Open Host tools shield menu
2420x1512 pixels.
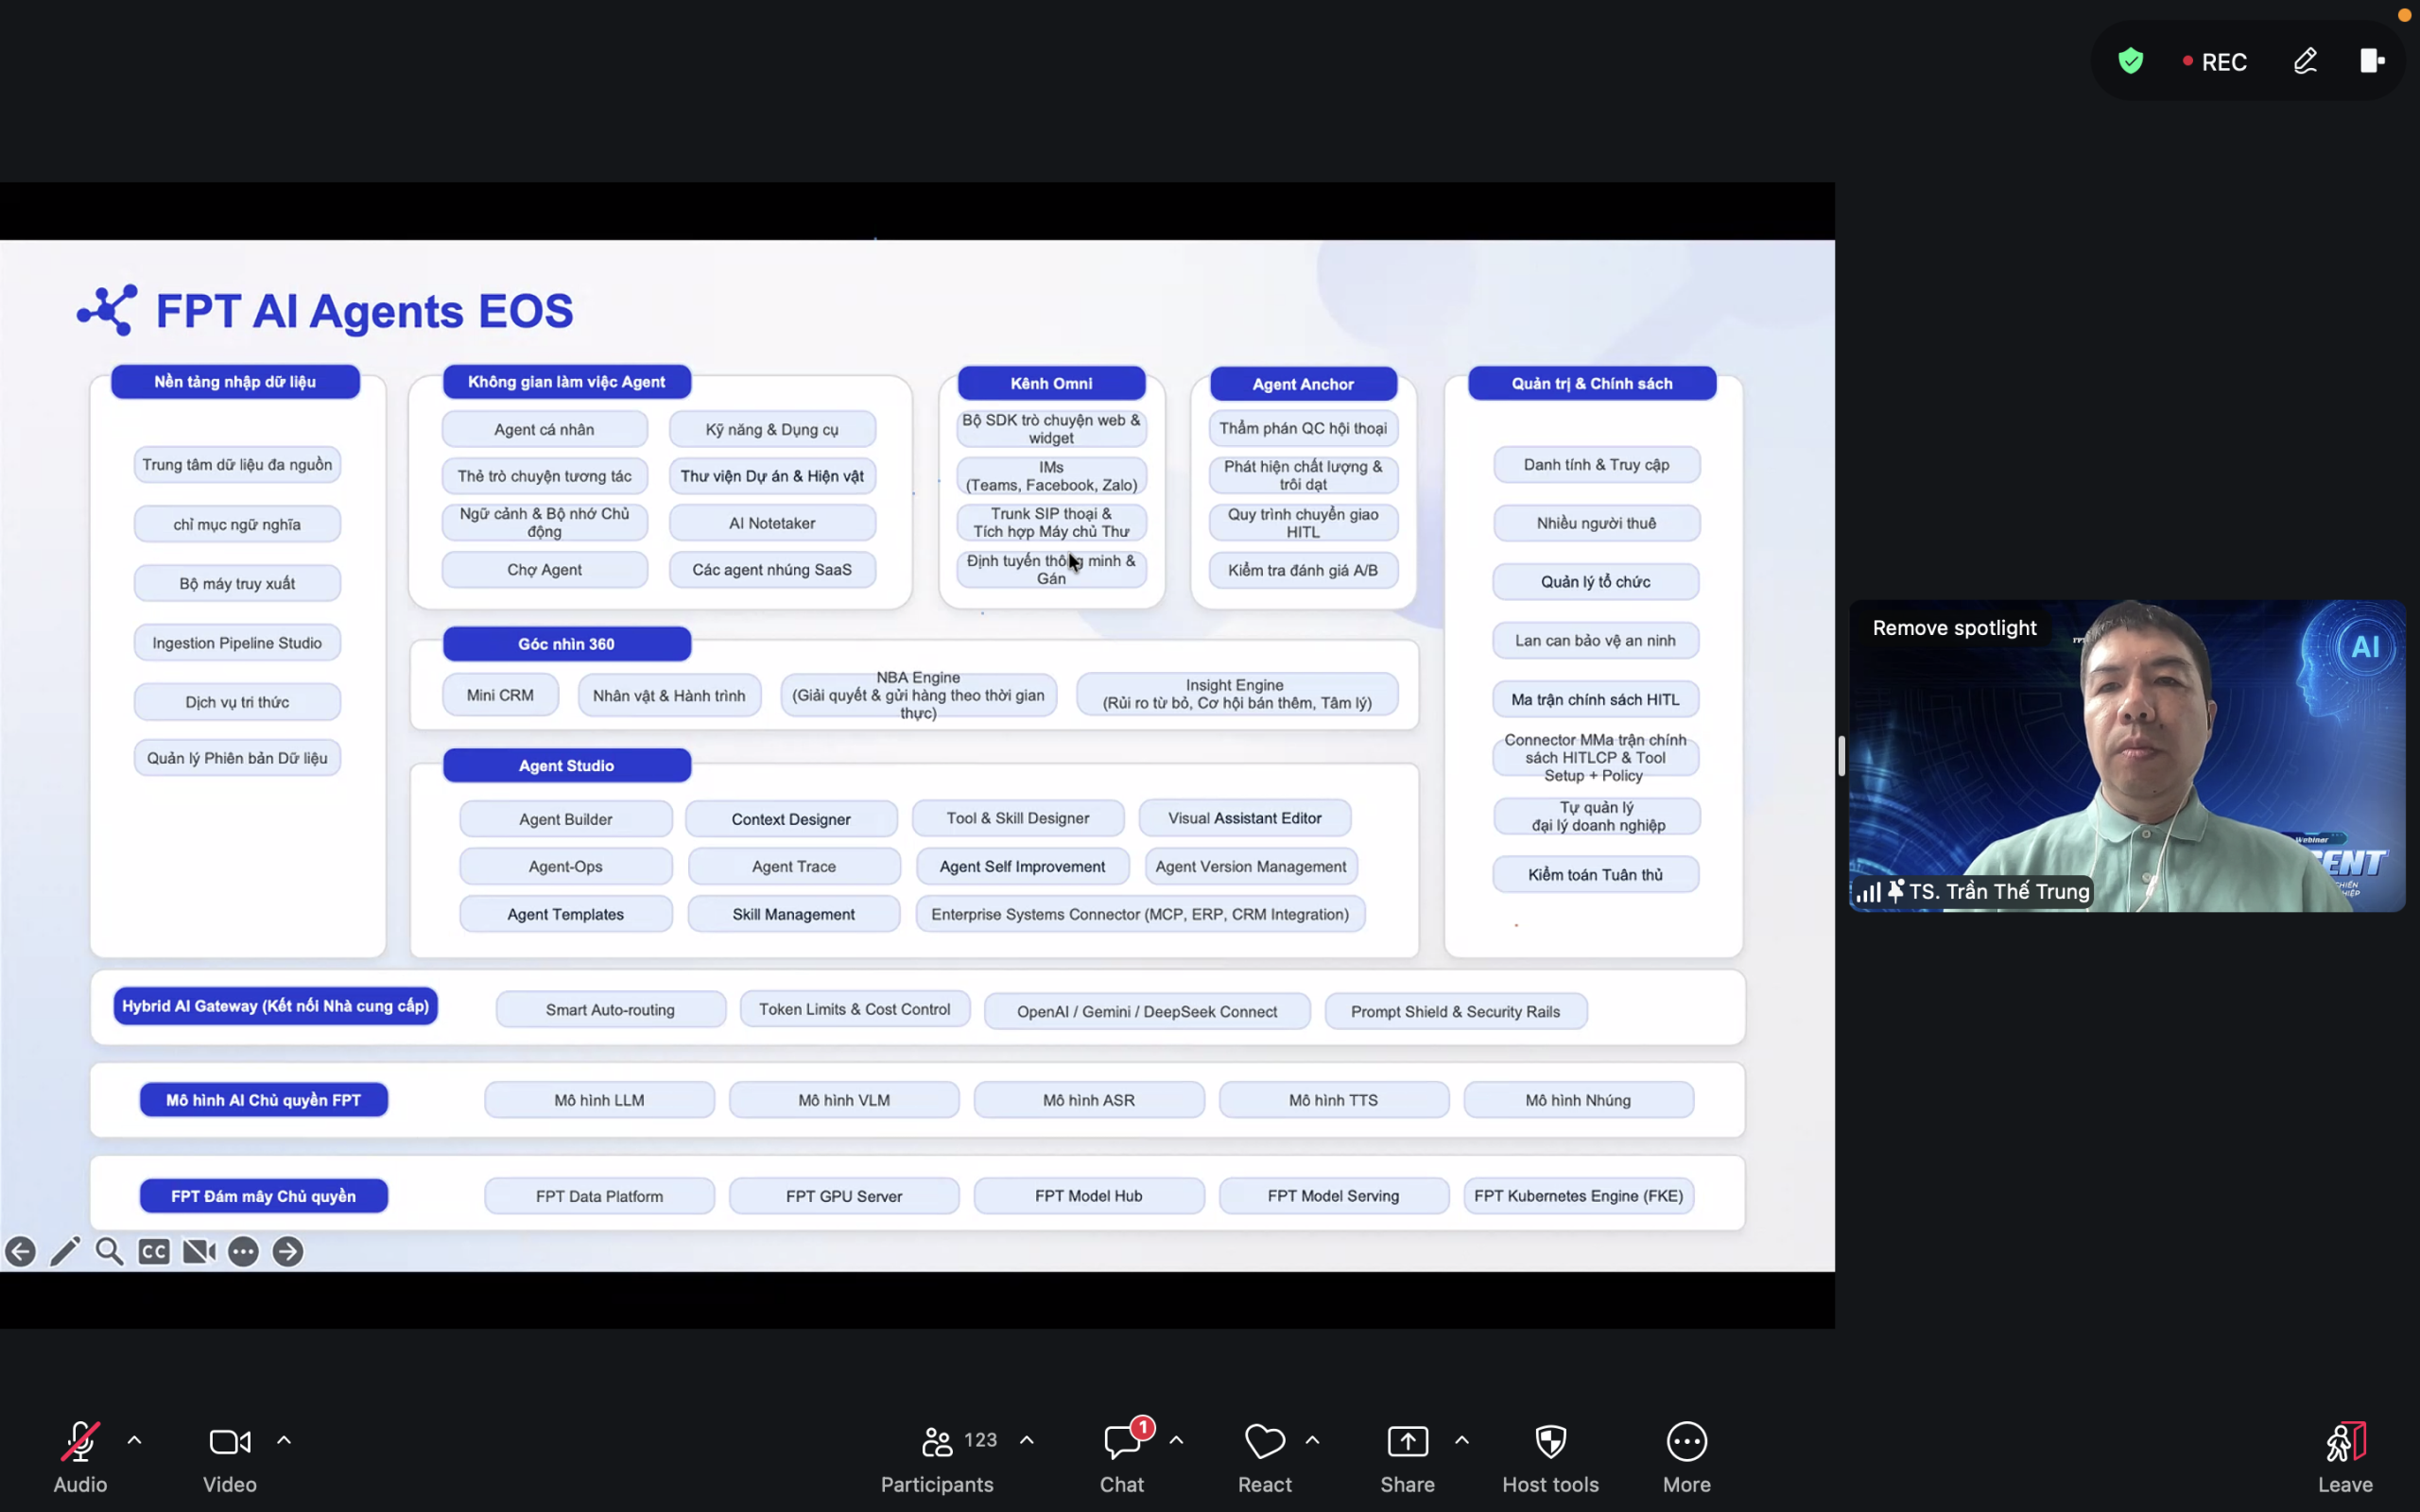[1550, 1457]
